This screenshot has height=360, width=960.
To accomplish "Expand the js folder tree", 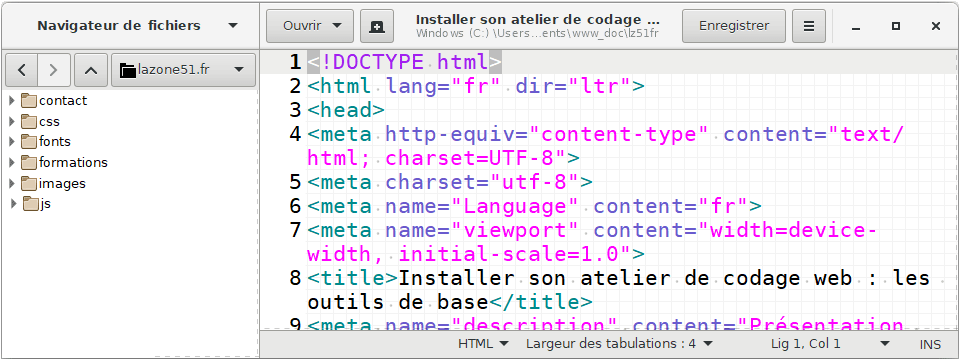I will 13,204.
